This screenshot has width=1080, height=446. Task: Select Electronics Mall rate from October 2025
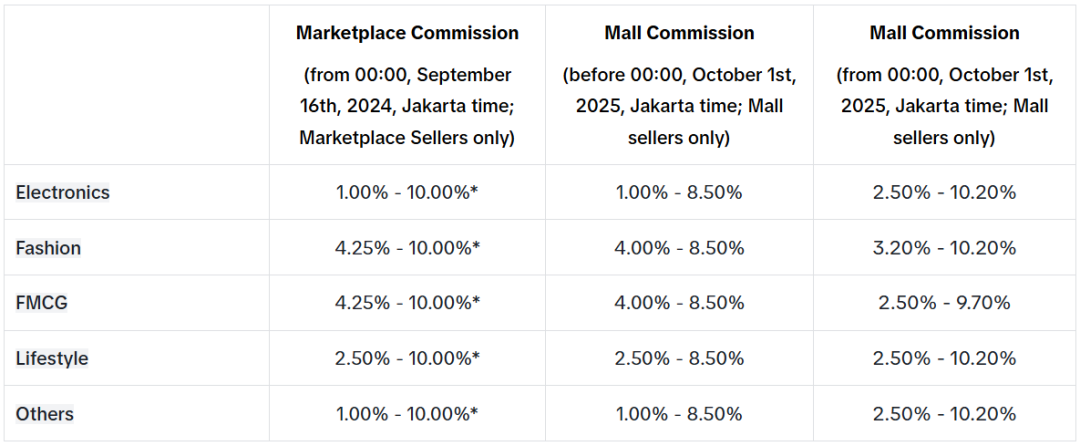pyautogui.click(x=943, y=192)
